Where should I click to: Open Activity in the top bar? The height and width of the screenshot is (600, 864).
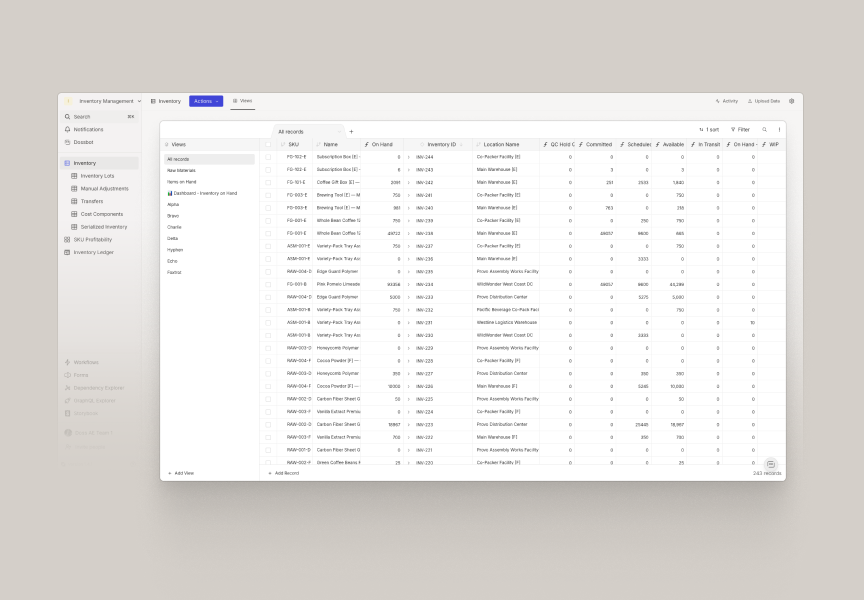[x=727, y=101]
